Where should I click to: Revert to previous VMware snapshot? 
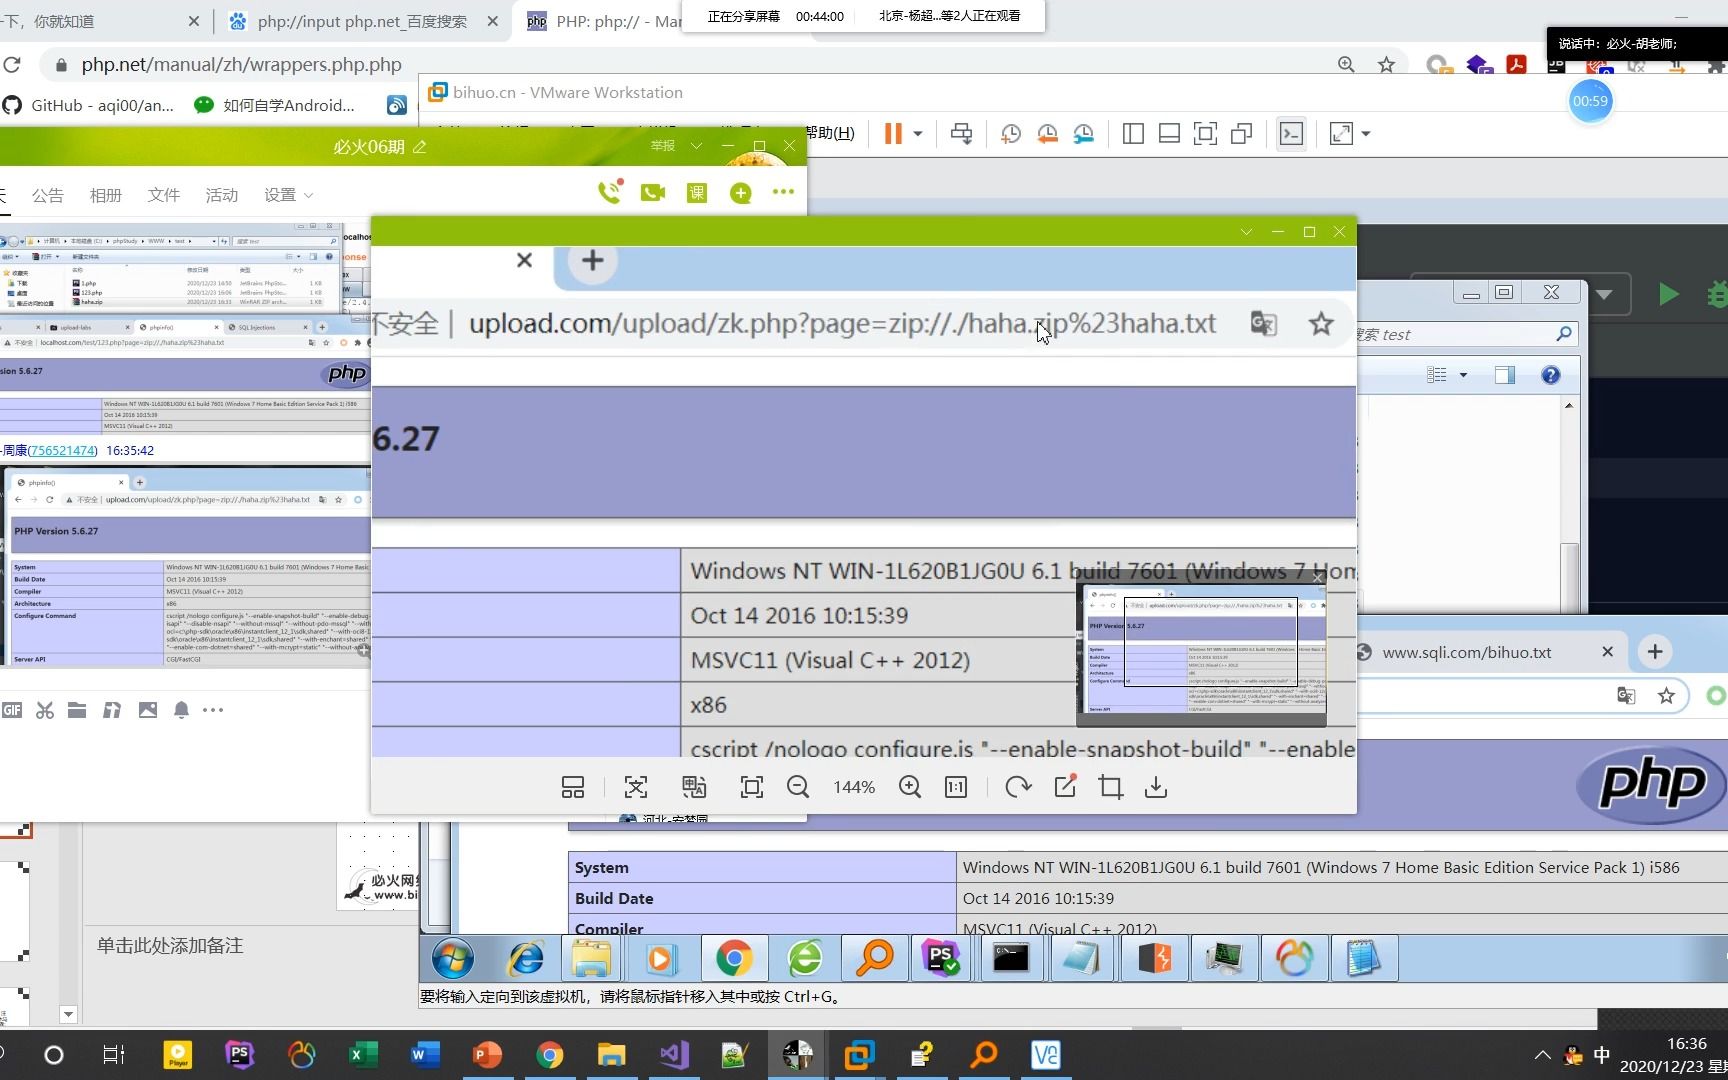[x=1047, y=133]
